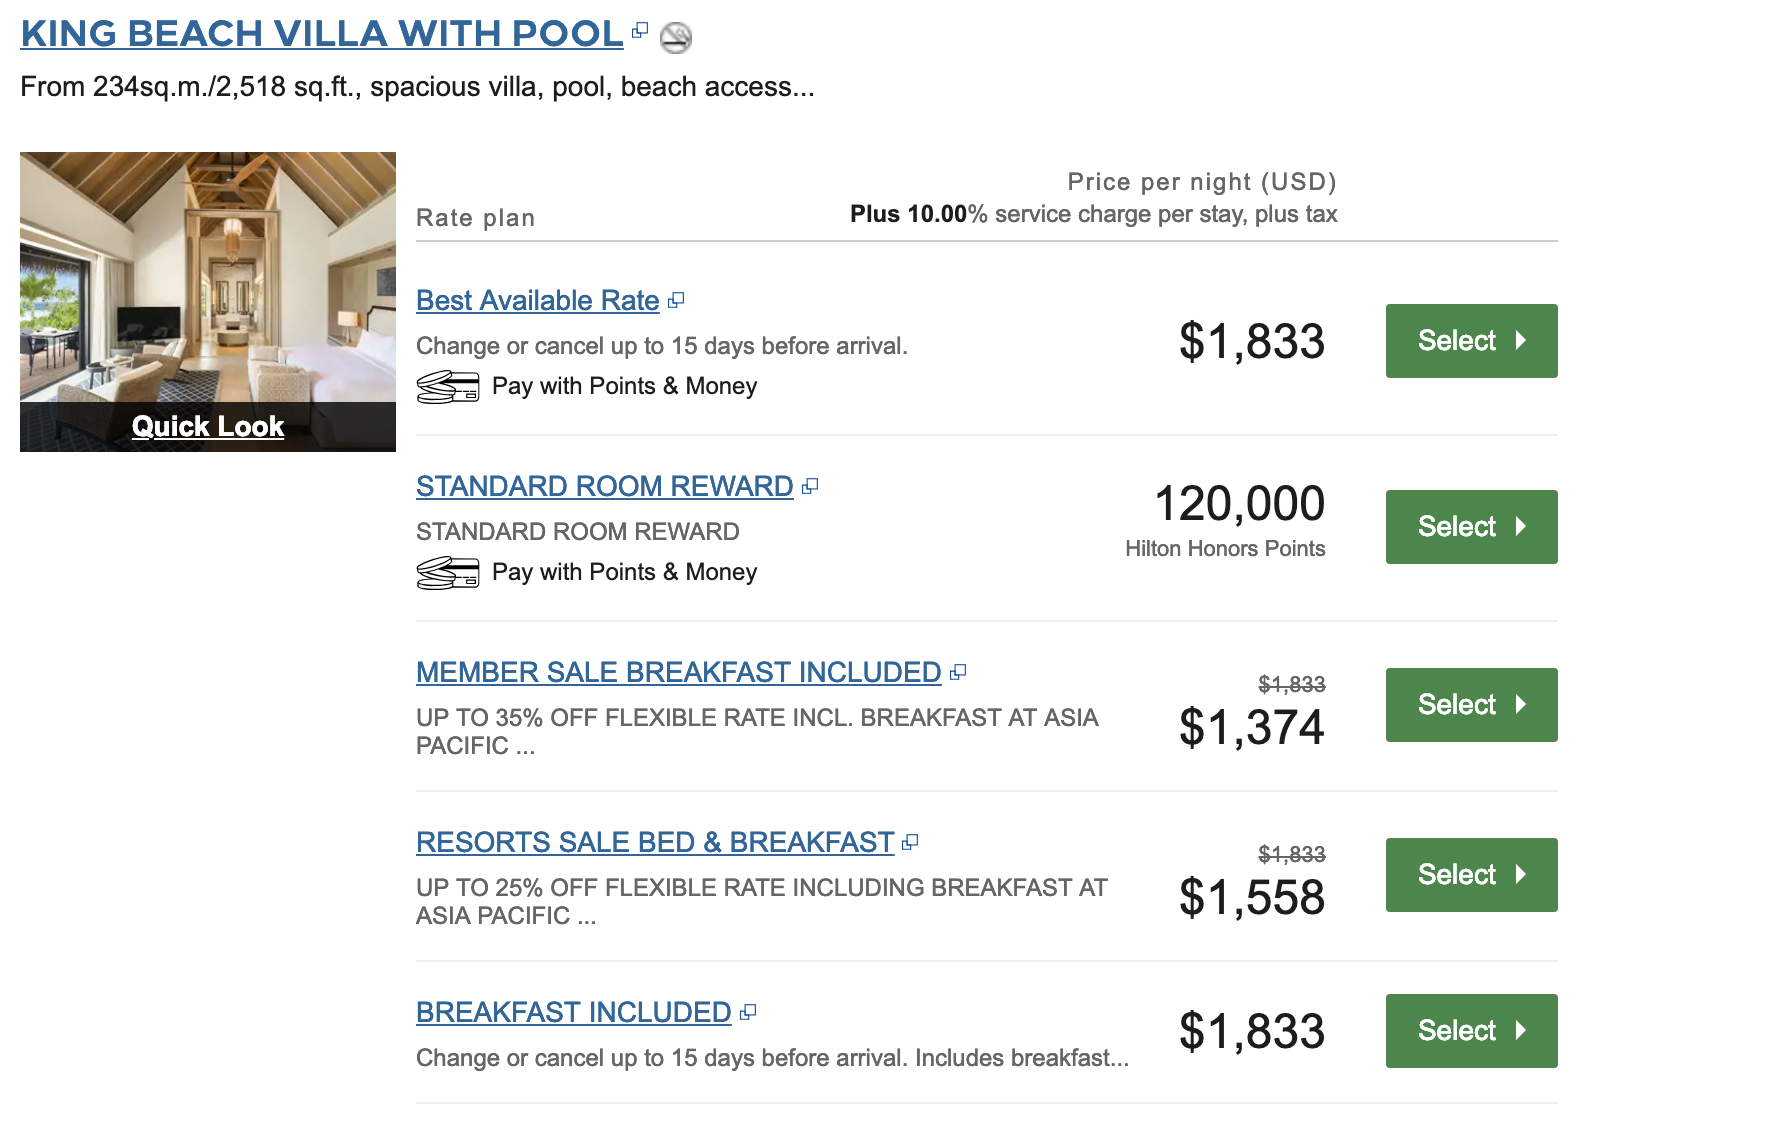Open Resorts Sale Bed & Breakfast link
The height and width of the screenshot is (1138, 1790).
655,842
